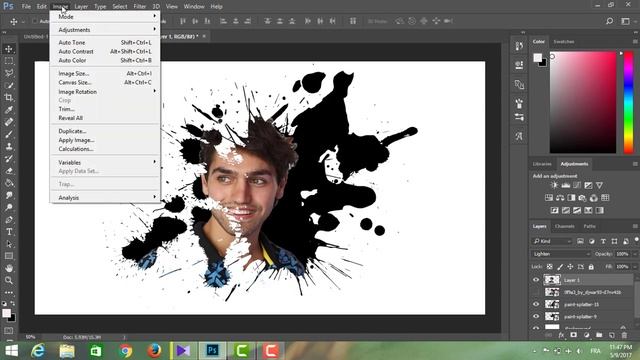Add a layer mask icon

pyautogui.click(x=573, y=335)
